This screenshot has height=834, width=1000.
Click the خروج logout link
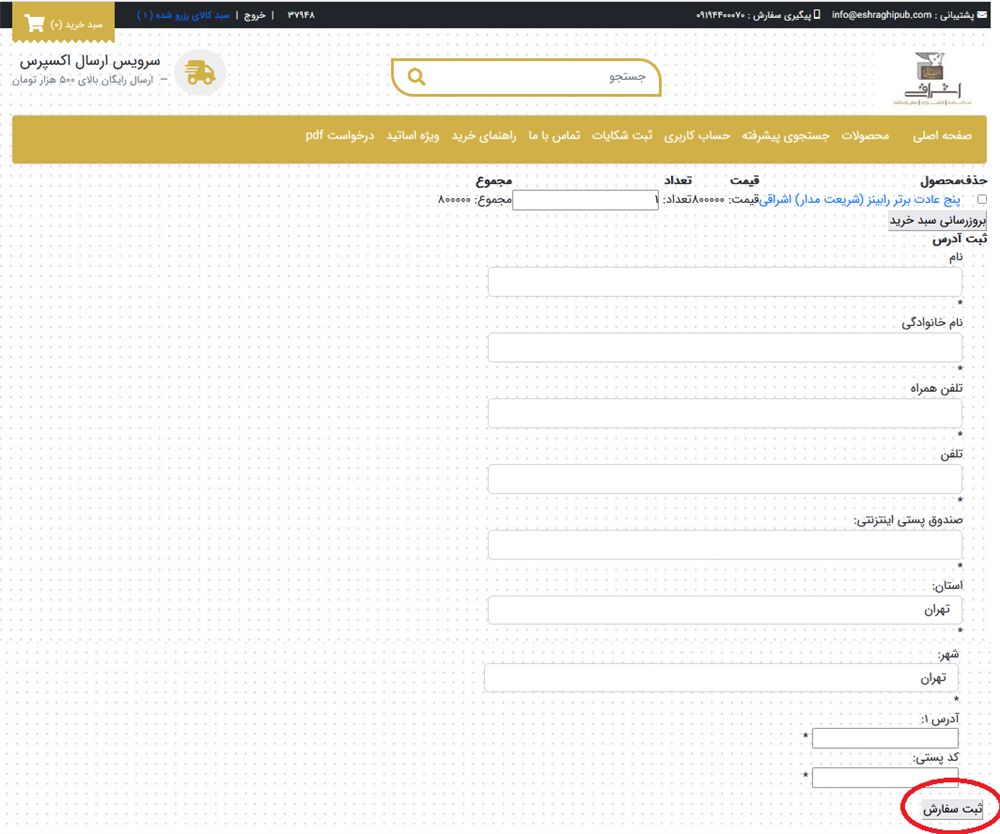click(x=254, y=15)
